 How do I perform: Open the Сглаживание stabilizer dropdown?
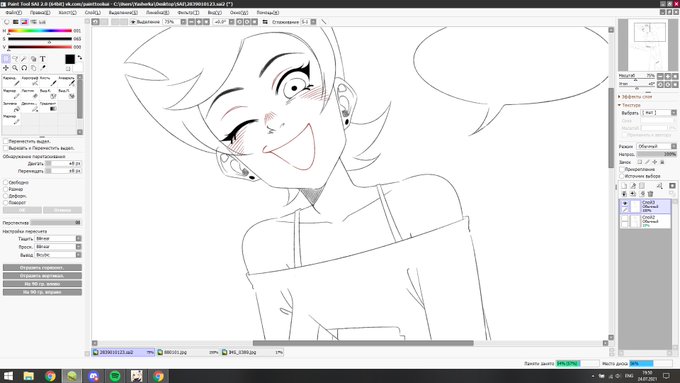tap(314, 22)
